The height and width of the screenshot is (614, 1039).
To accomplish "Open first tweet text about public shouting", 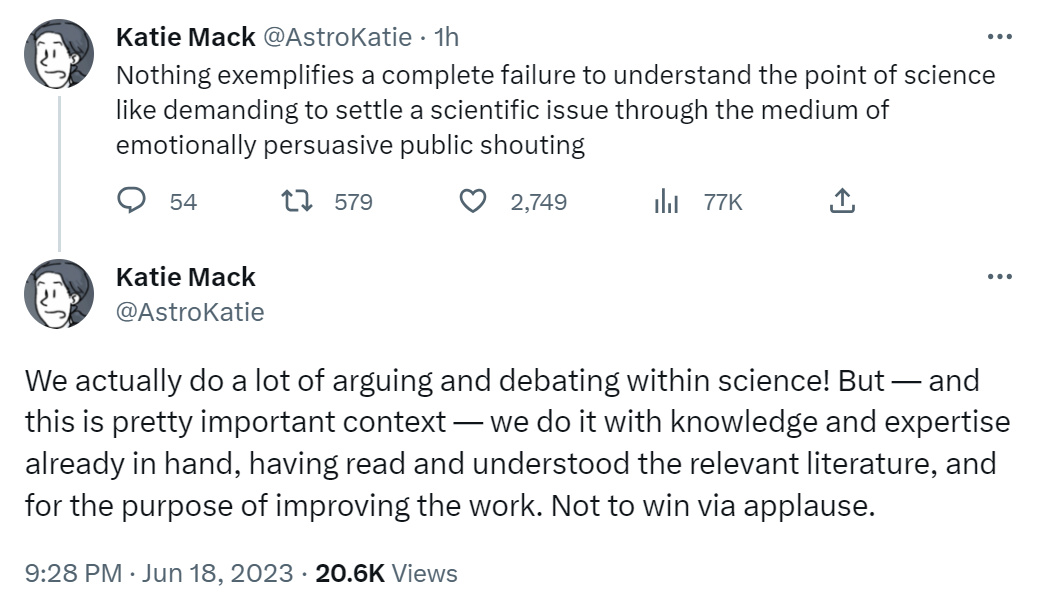I will [x=555, y=110].
